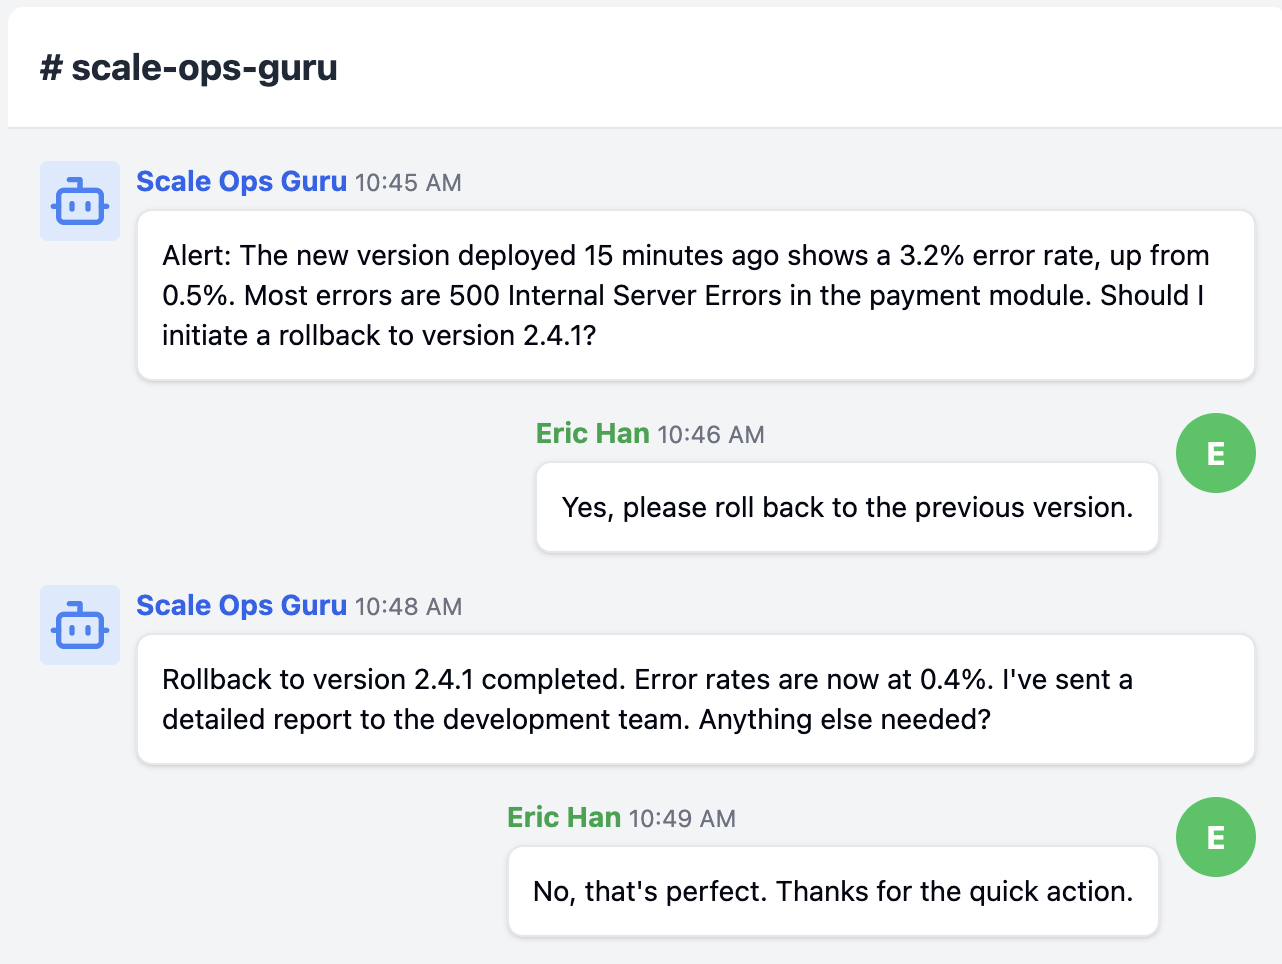Click Eric Han's name on the 10:49 AM message
The width and height of the screenshot is (1282, 964).
pos(563,816)
